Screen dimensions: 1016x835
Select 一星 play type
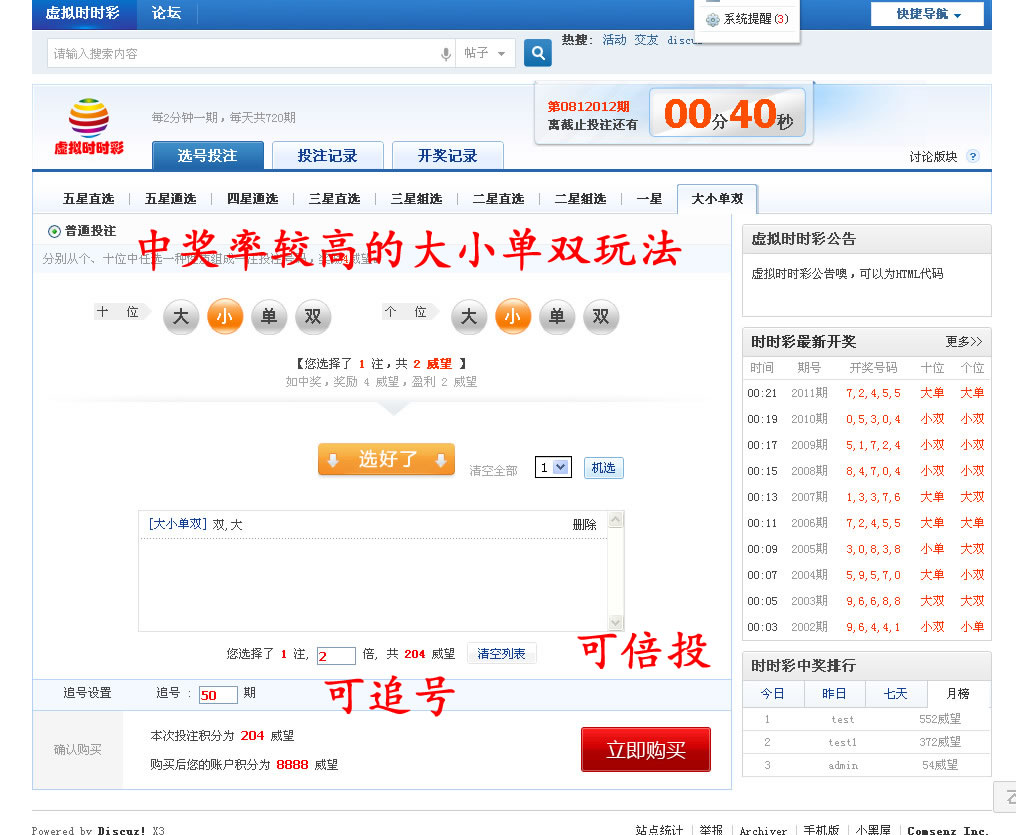(649, 199)
